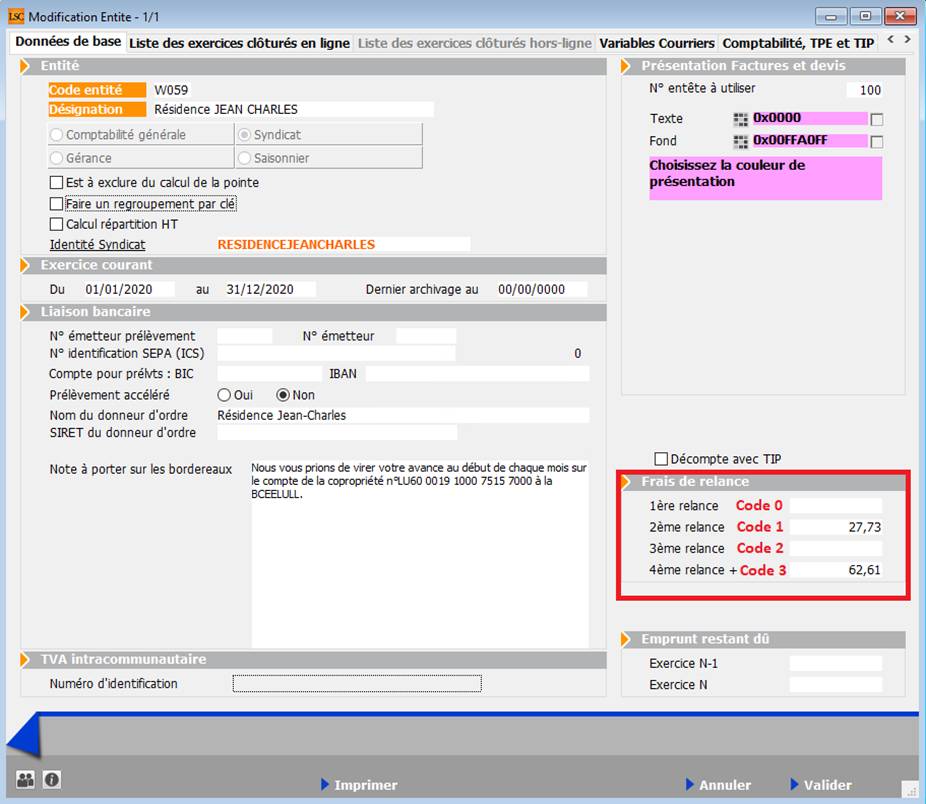Click the exercice end date 31/12/2020
Screen dimensions: 926x804
tap(270, 289)
